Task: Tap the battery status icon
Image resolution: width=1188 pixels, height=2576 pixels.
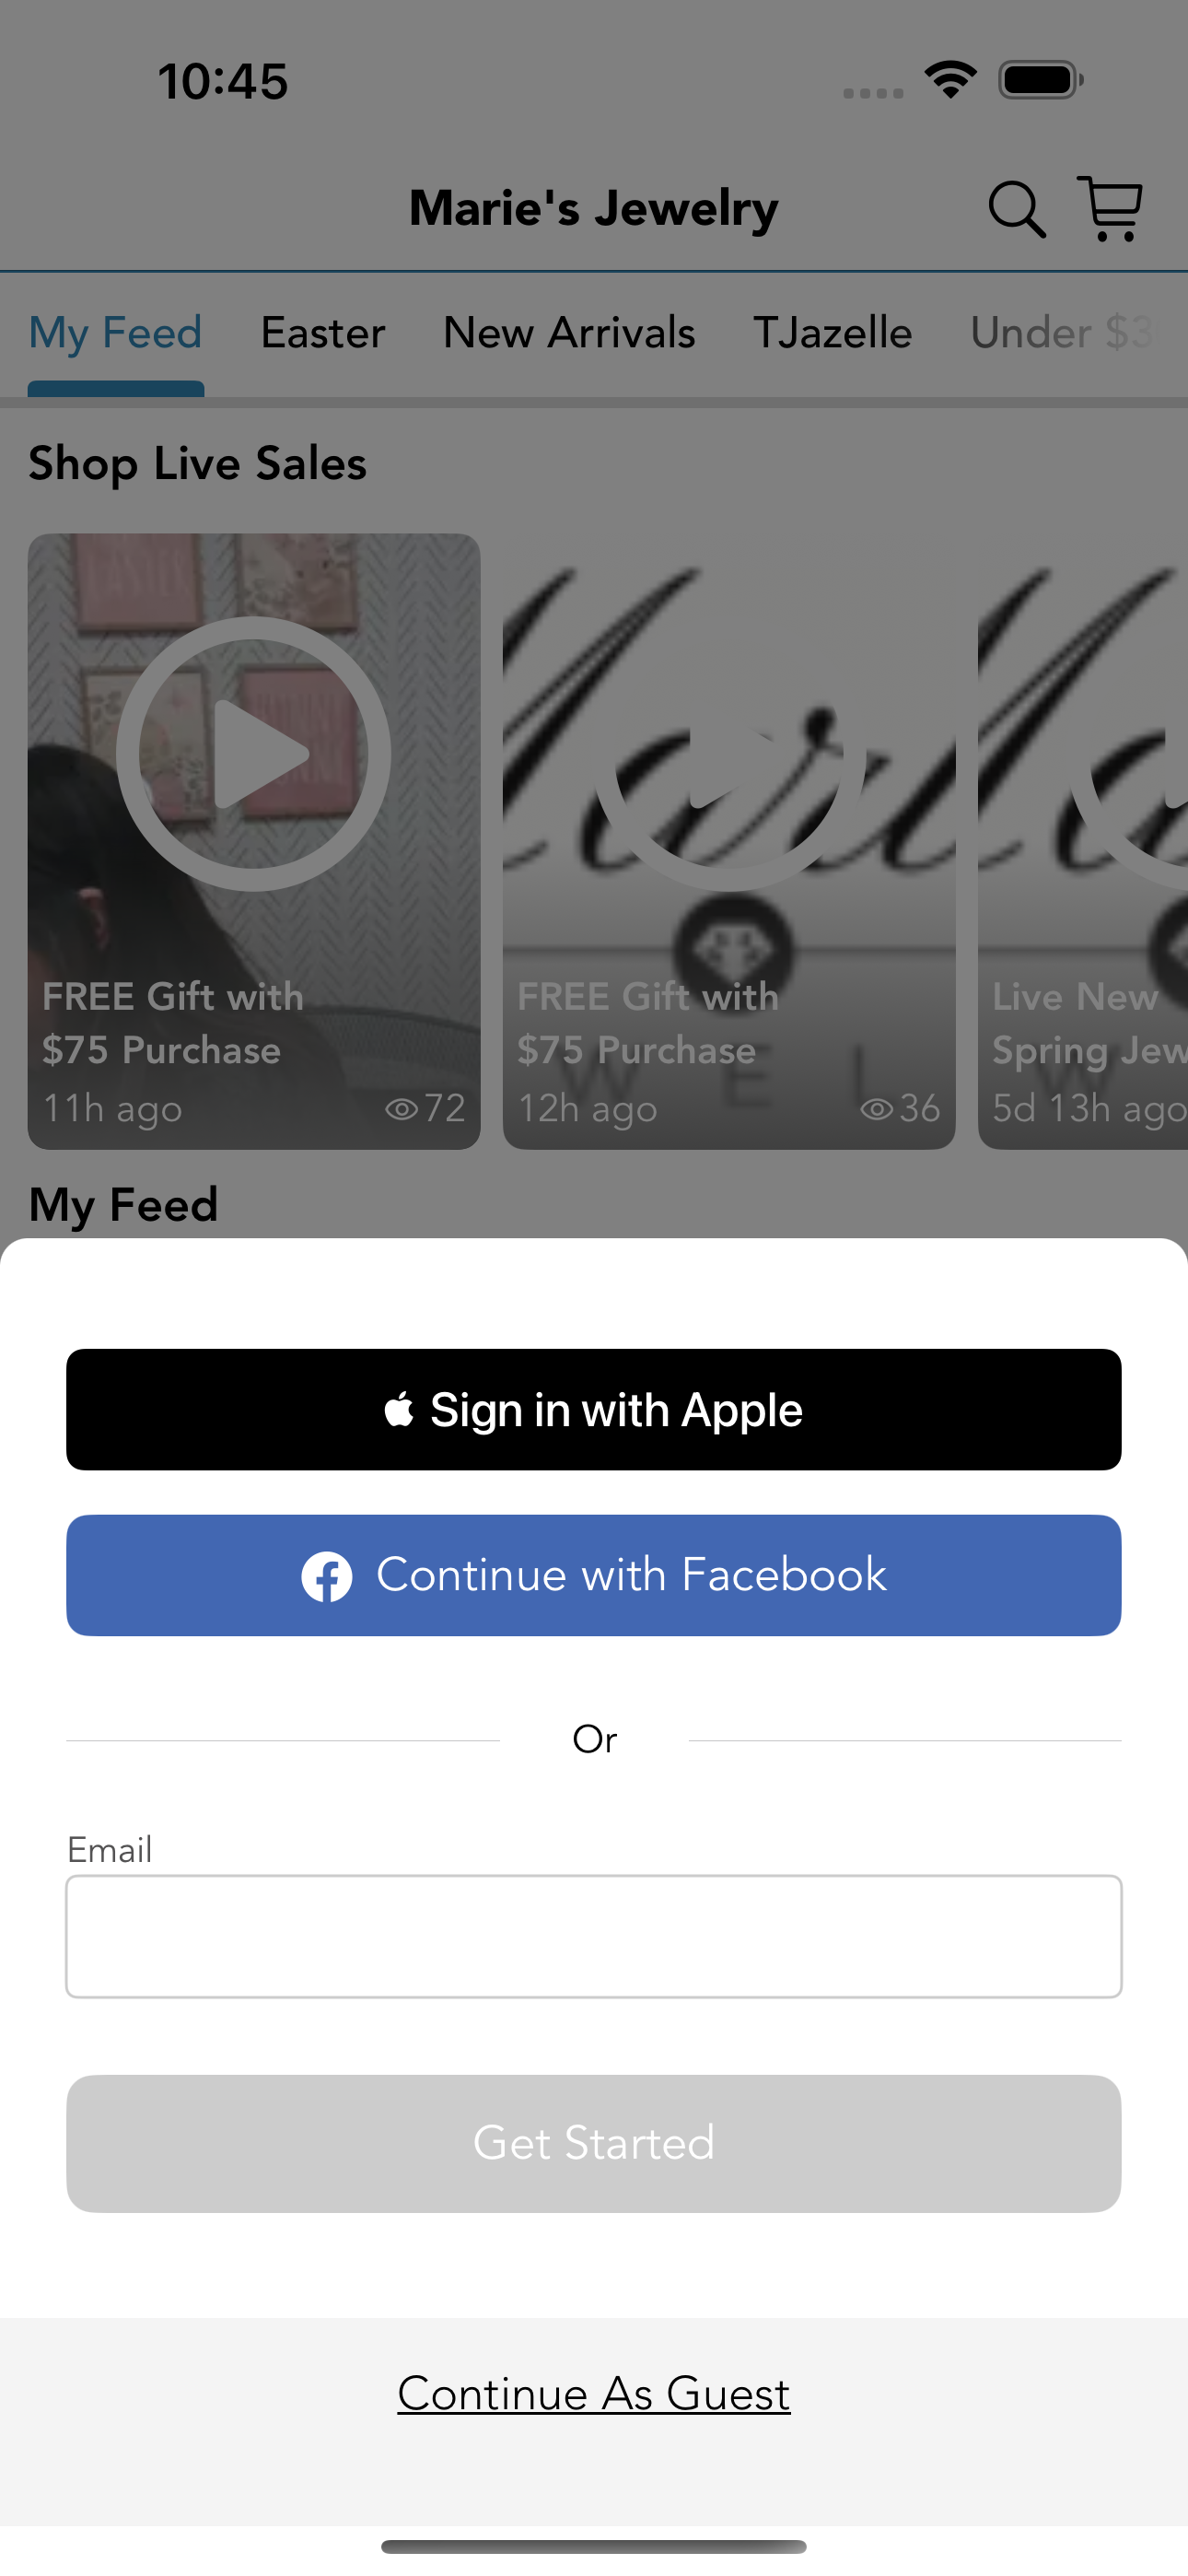Action: (x=1041, y=79)
